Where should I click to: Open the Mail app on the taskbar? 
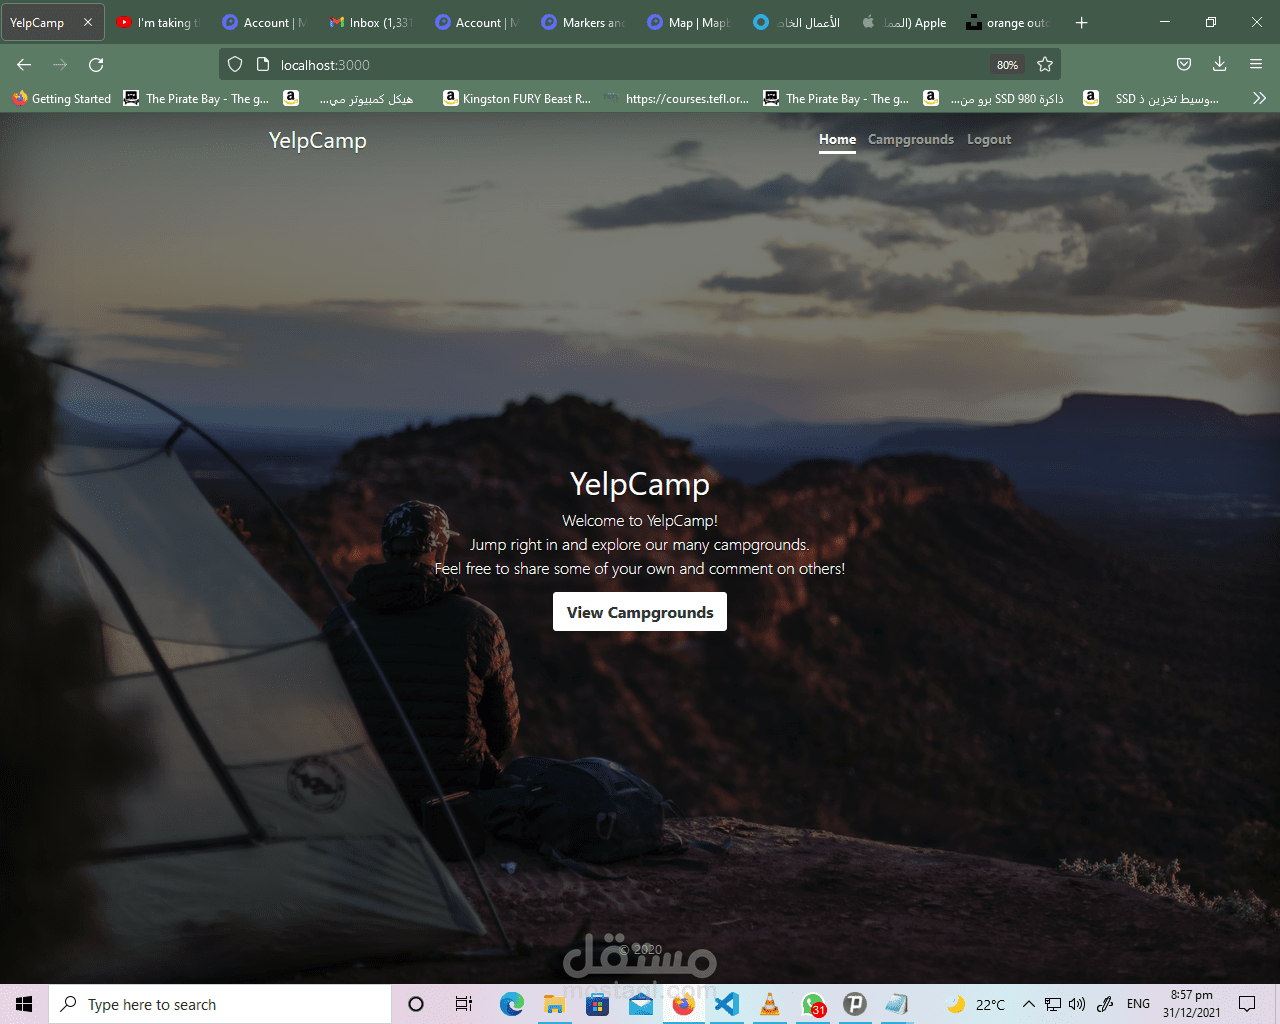point(641,1004)
